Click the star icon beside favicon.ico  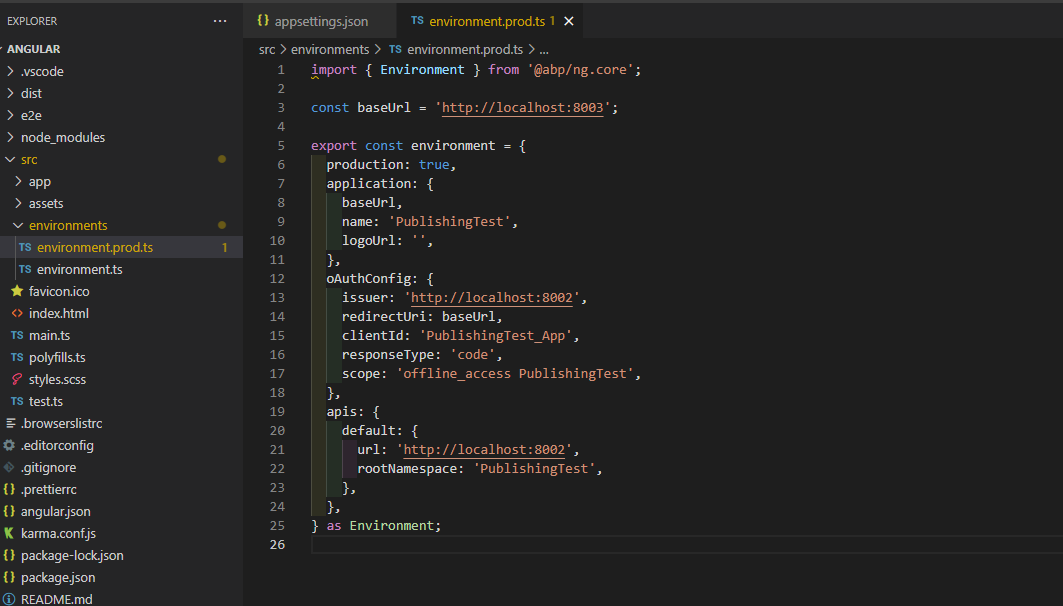point(17,291)
